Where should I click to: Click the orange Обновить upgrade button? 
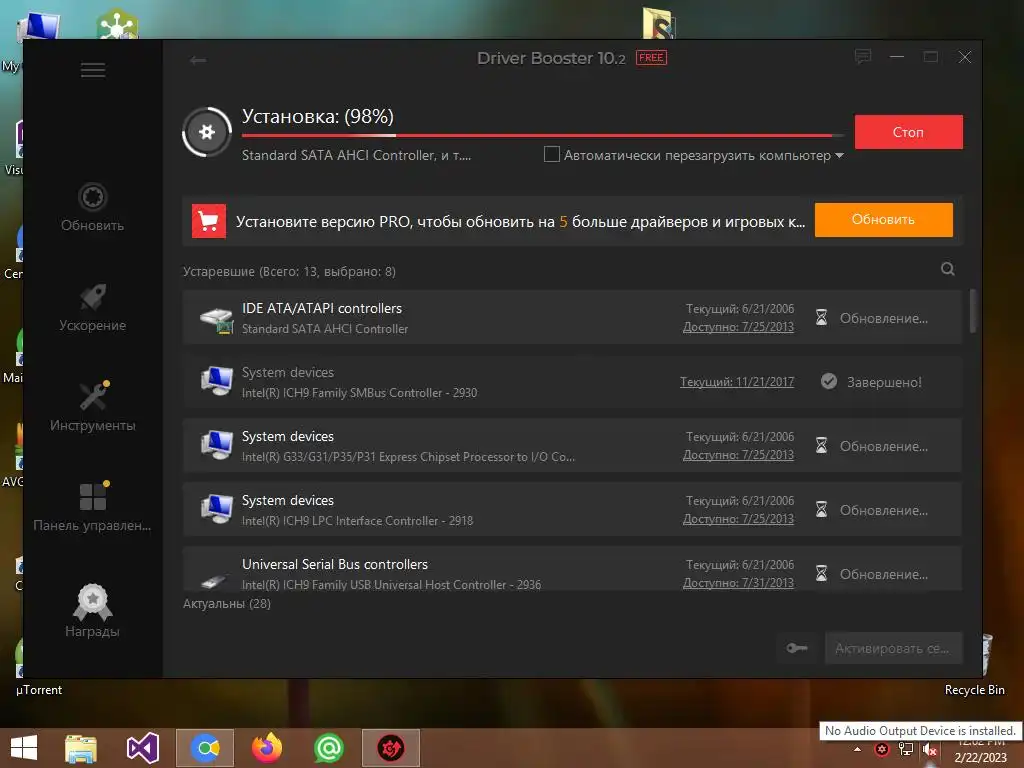click(883, 219)
